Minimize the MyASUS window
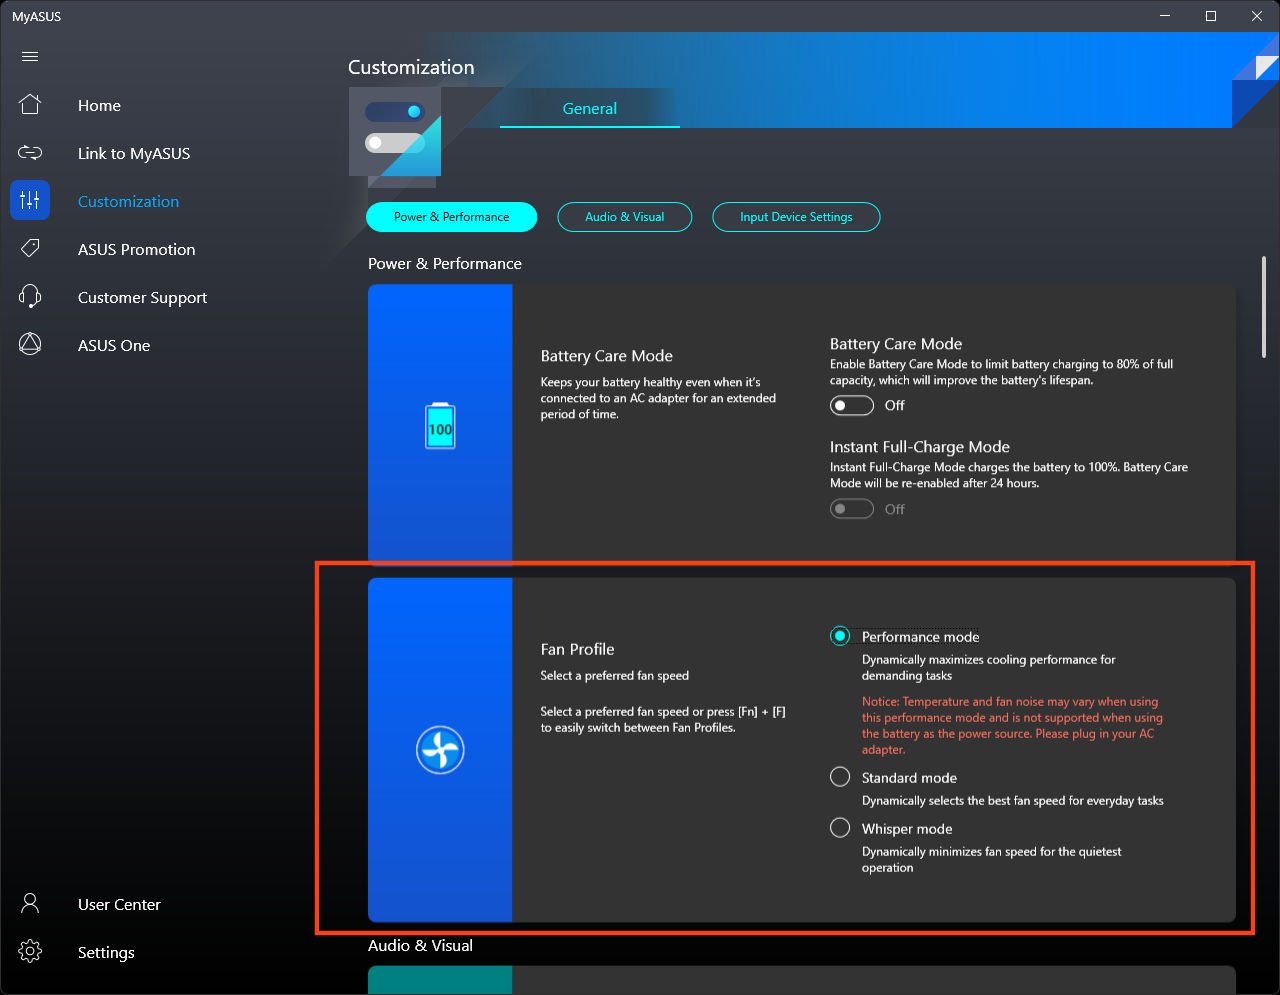 tap(1165, 16)
